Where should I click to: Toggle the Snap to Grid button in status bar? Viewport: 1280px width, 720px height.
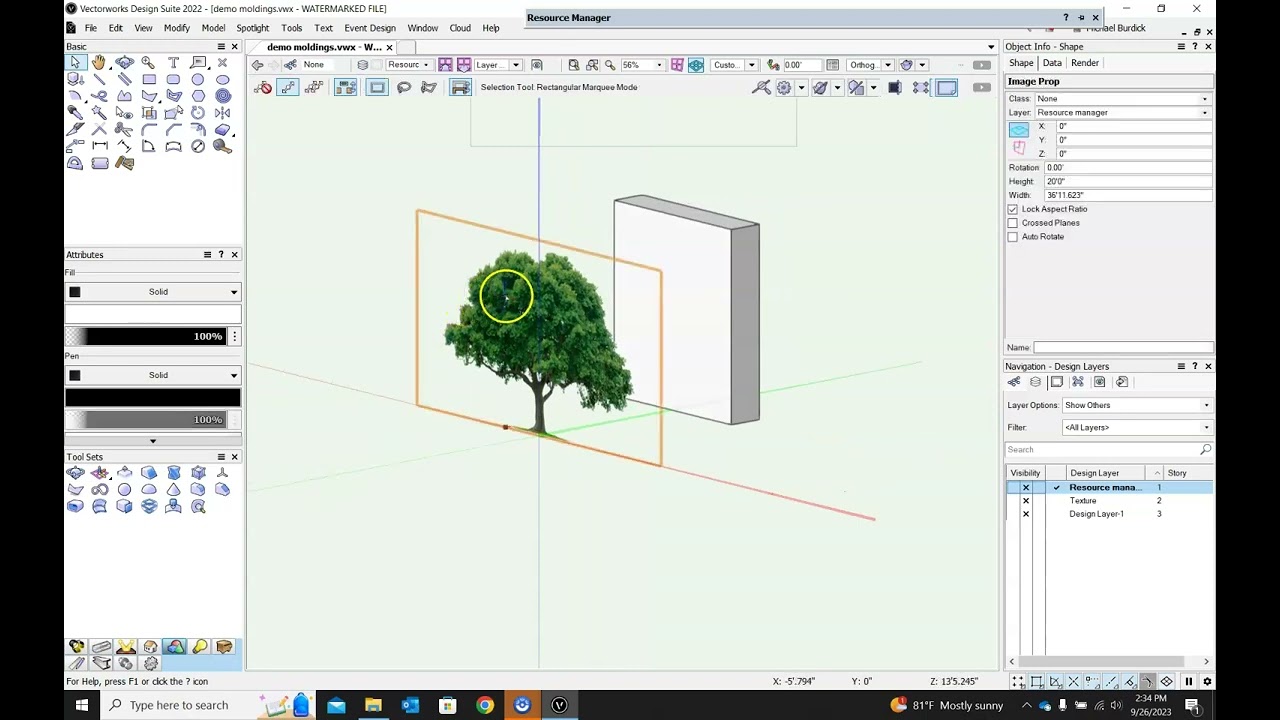tap(1018, 682)
